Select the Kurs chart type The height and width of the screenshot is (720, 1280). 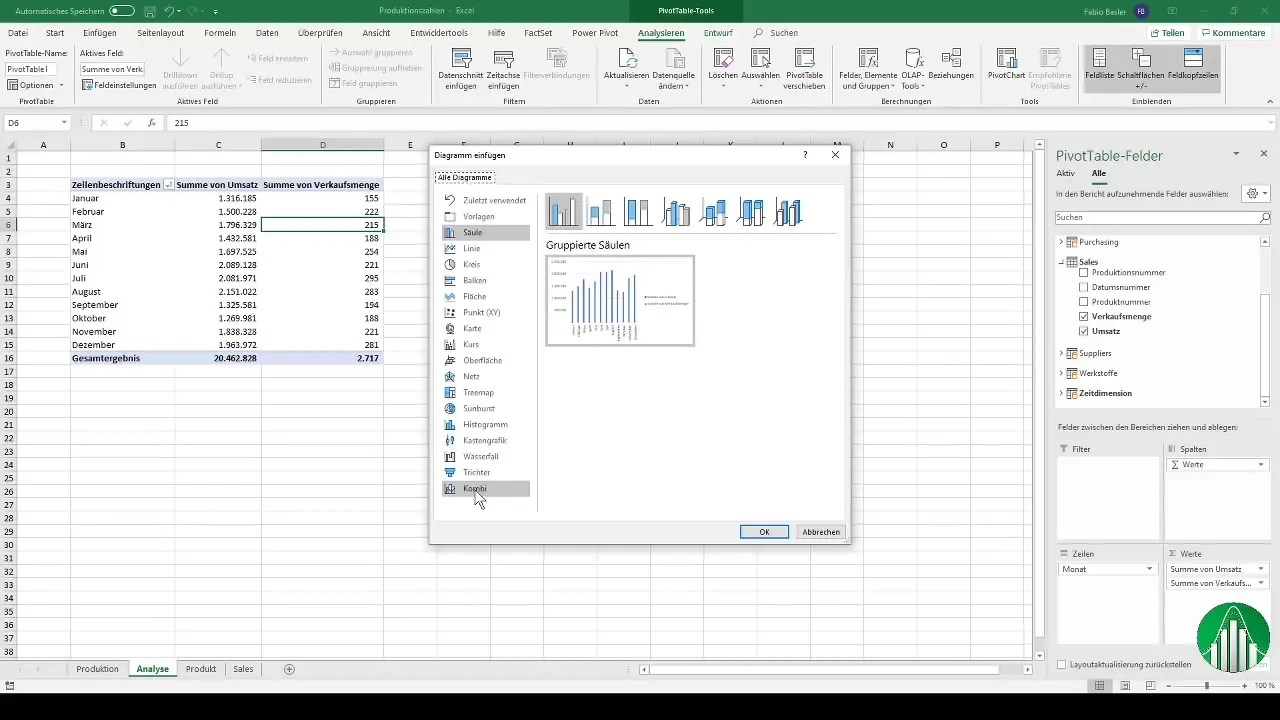(x=485, y=344)
